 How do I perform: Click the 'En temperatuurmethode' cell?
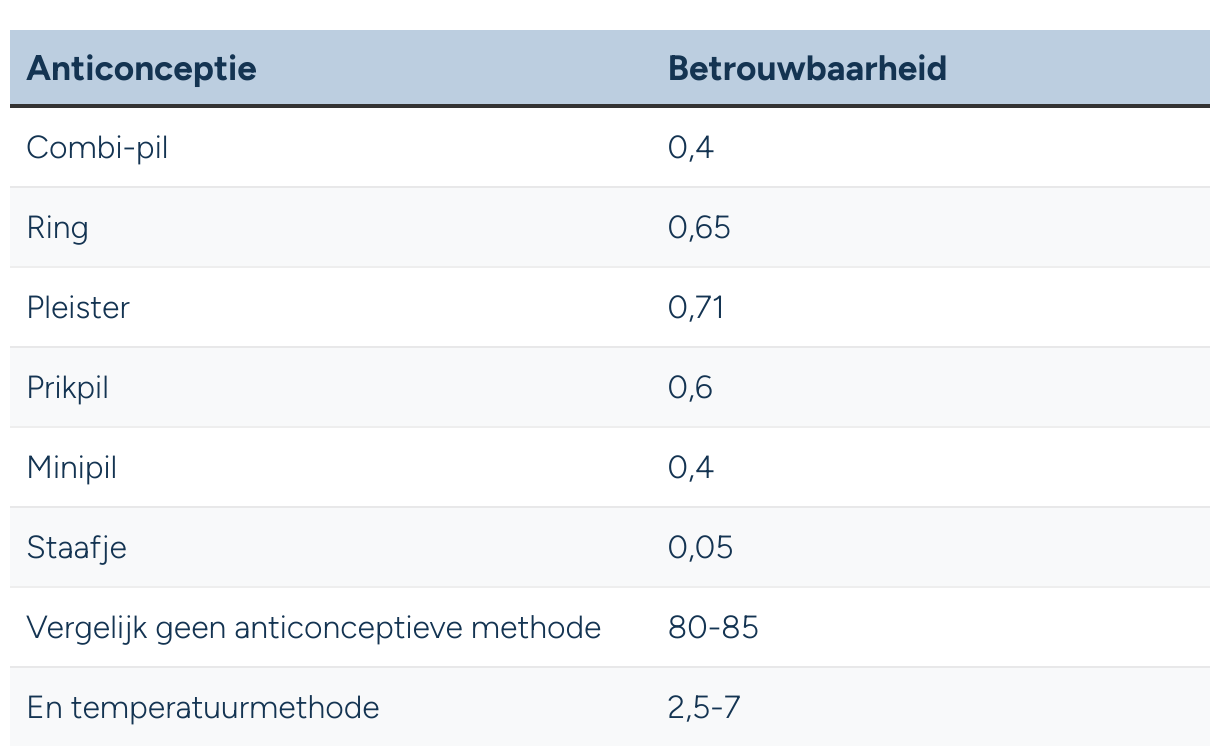[203, 708]
